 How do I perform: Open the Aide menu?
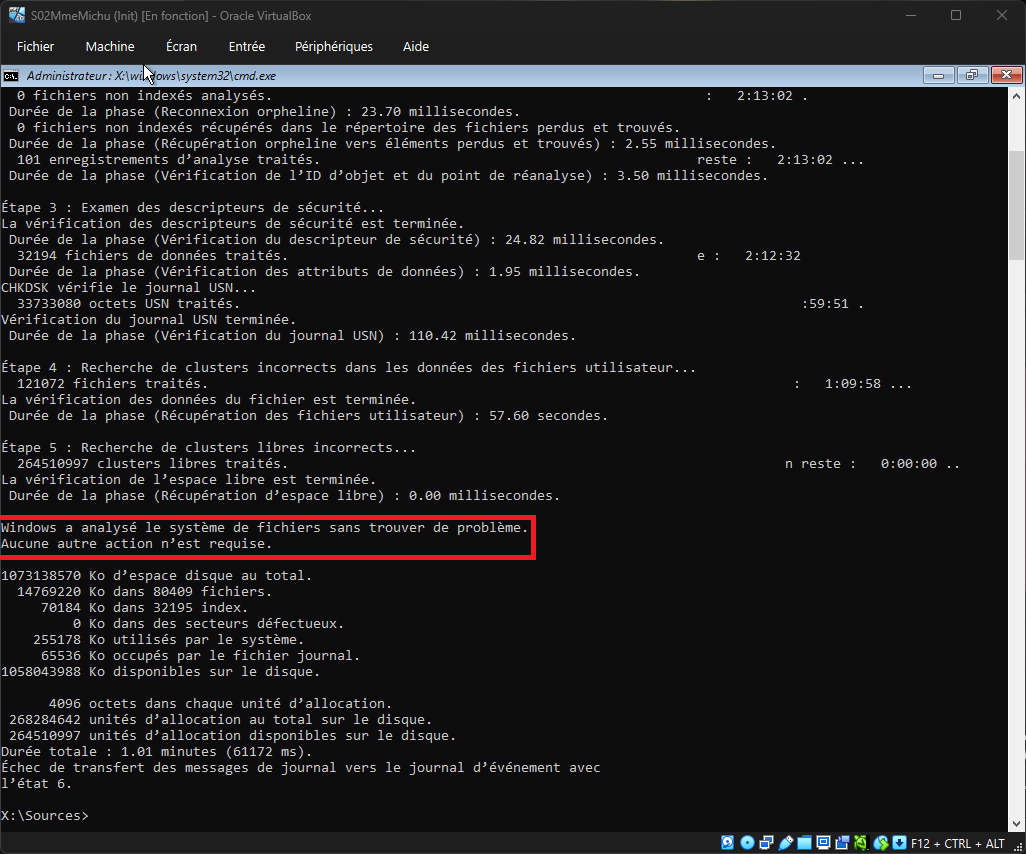(415, 47)
